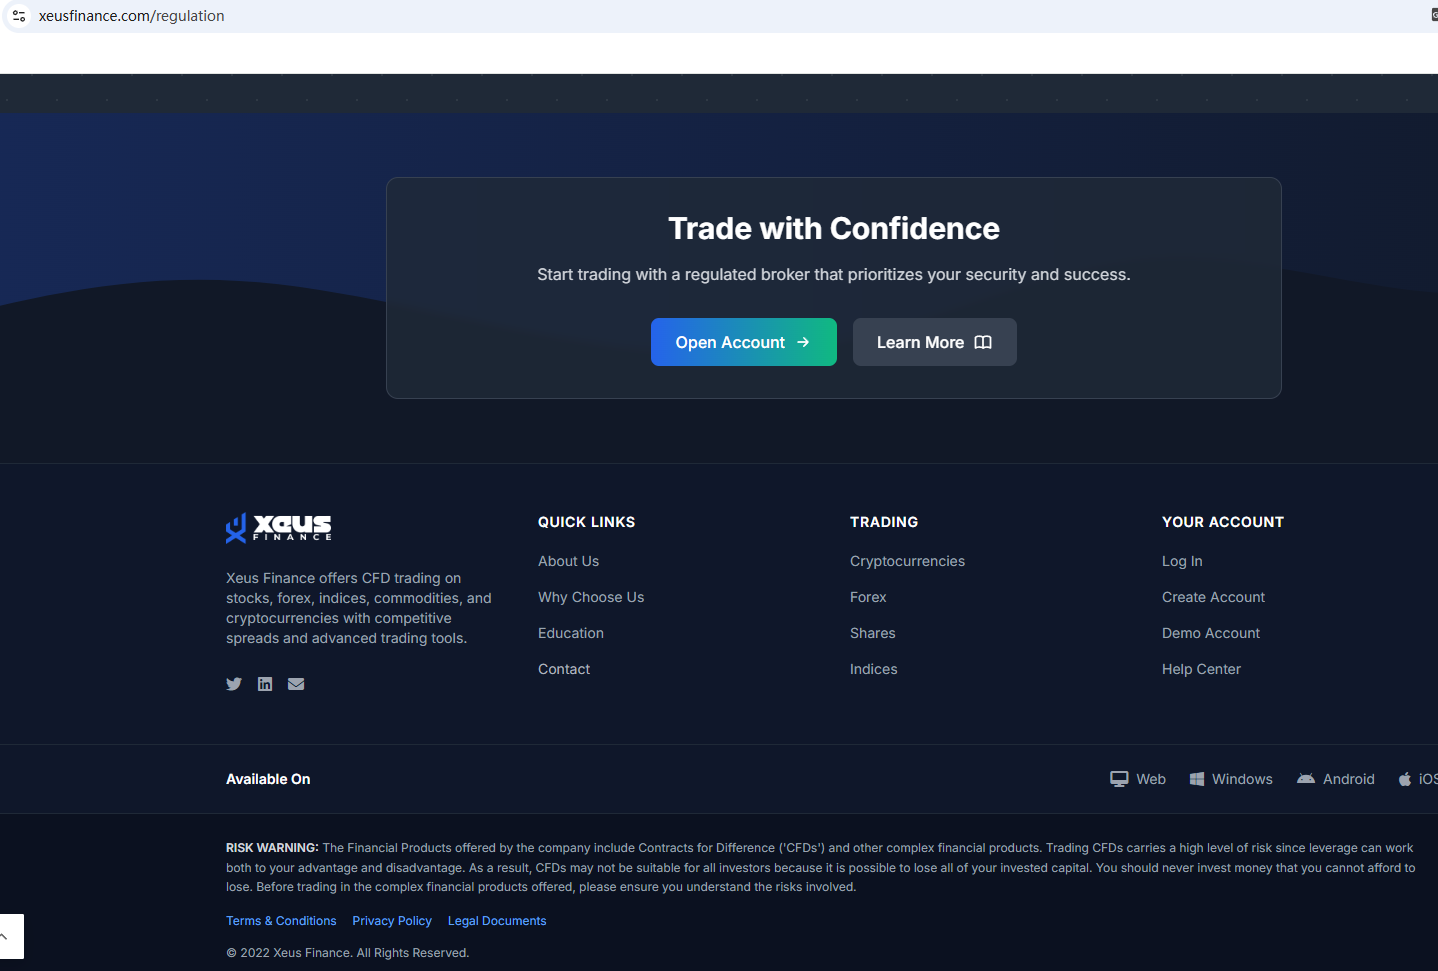1438x971 pixels.
Task: Click the site settings icon in address bar
Action: click(x=19, y=16)
